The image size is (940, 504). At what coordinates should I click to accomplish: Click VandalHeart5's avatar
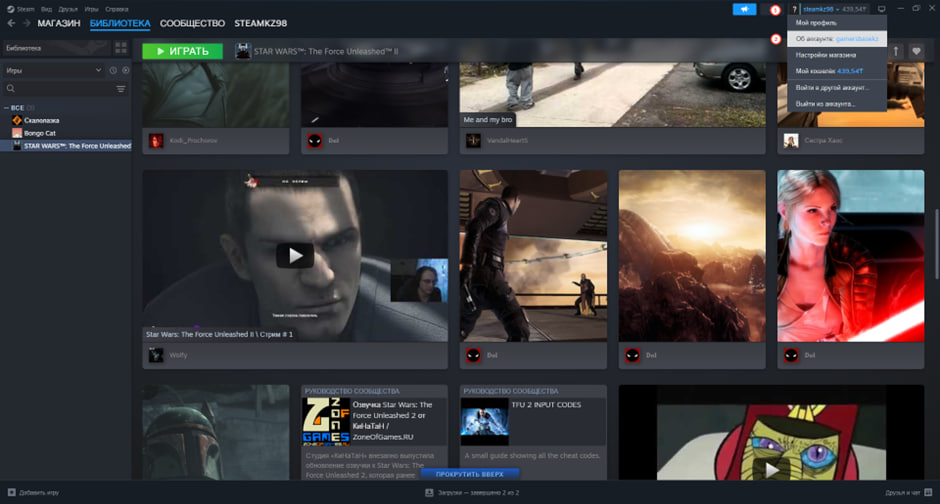473,141
